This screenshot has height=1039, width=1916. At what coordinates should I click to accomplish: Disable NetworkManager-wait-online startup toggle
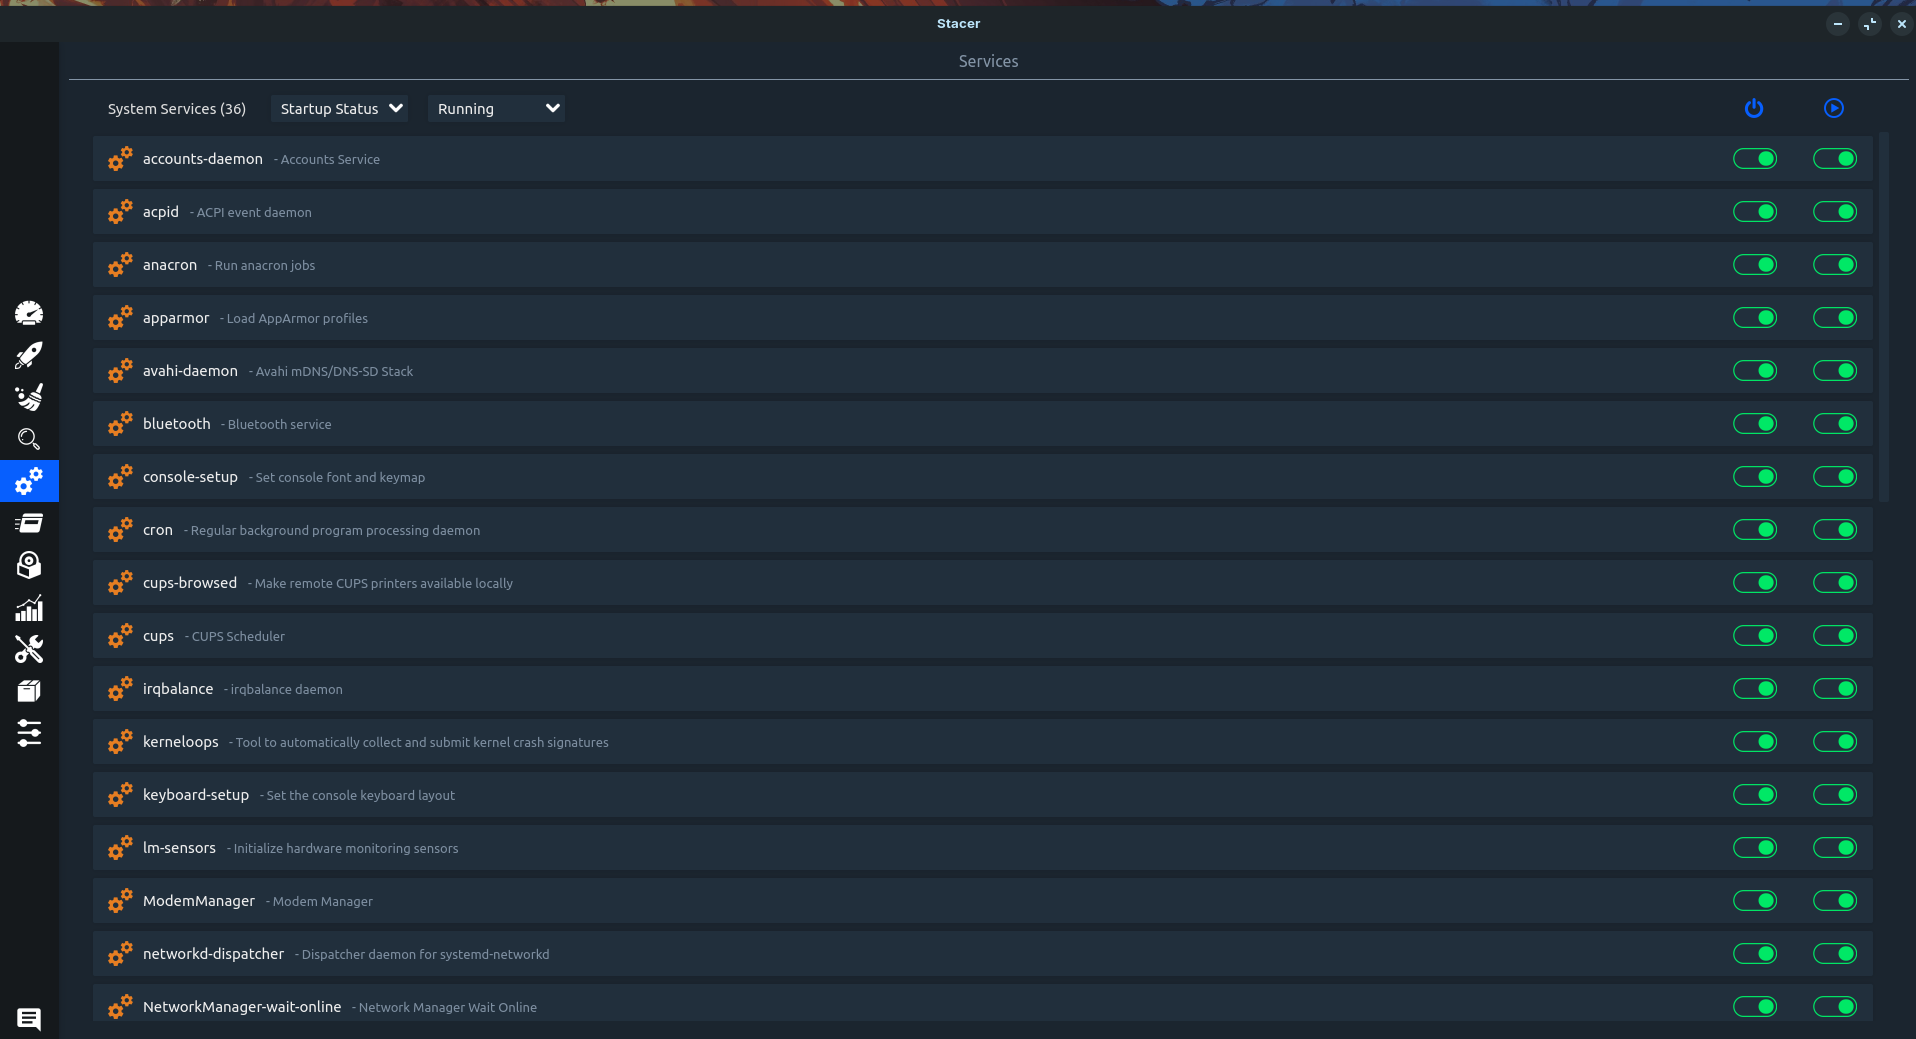[1755, 1006]
